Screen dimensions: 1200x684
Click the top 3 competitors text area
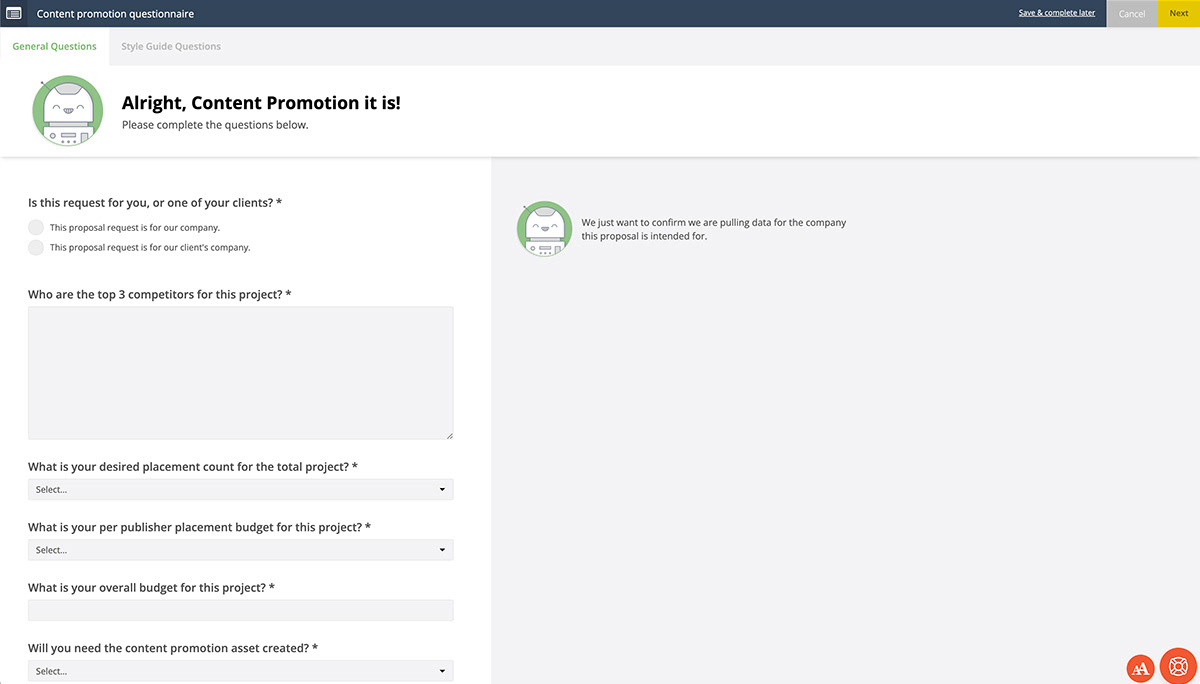coord(240,372)
